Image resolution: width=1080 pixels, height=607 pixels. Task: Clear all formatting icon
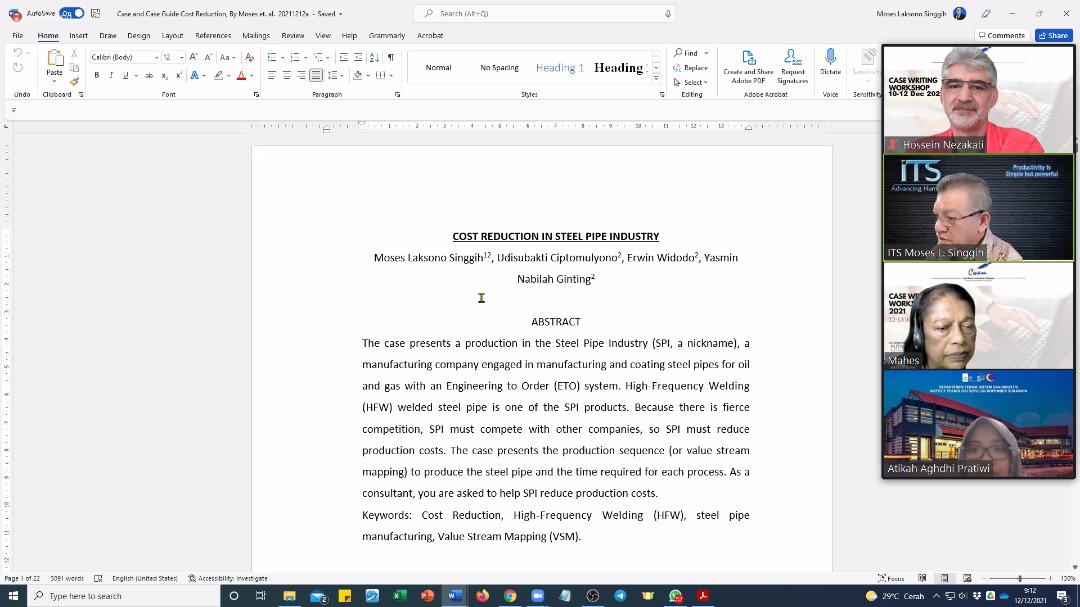(x=249, y=57)
